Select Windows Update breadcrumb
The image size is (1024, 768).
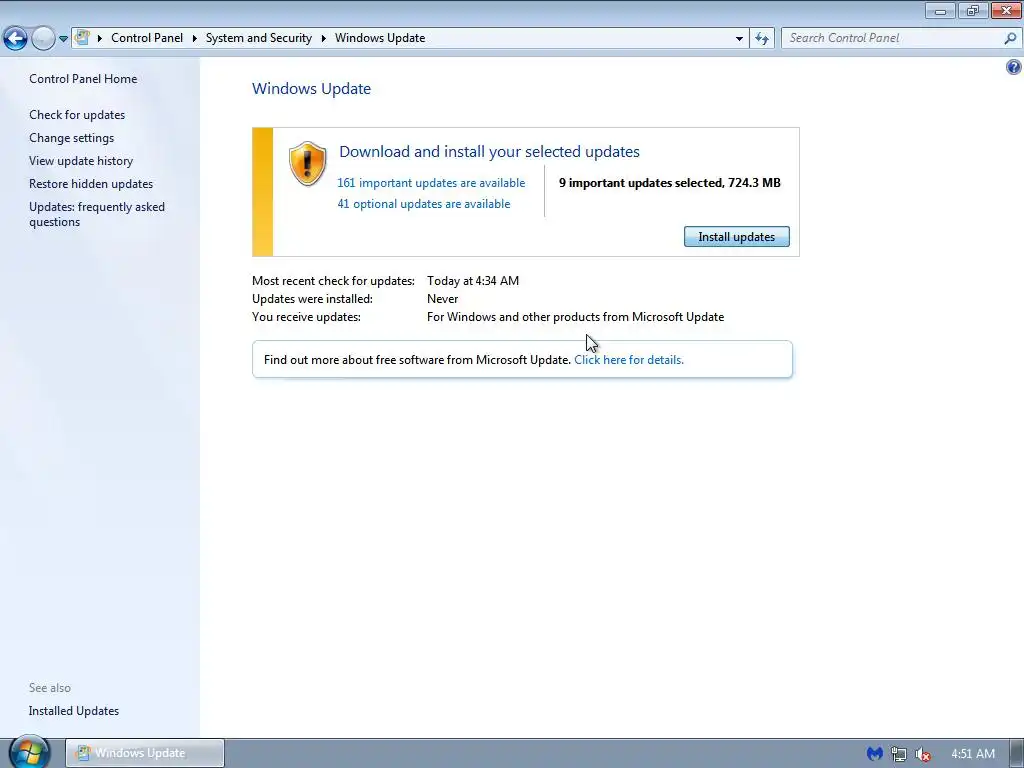pos(380,38)
